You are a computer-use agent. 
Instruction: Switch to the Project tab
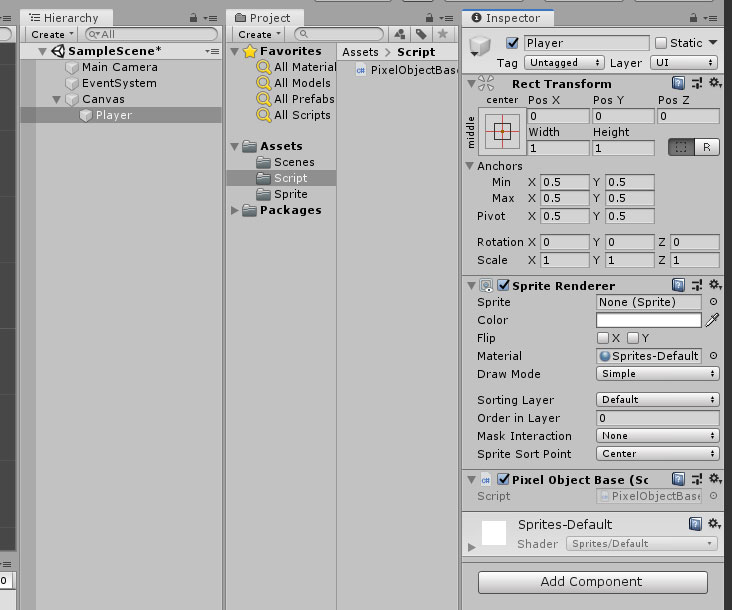pos(263,18)
